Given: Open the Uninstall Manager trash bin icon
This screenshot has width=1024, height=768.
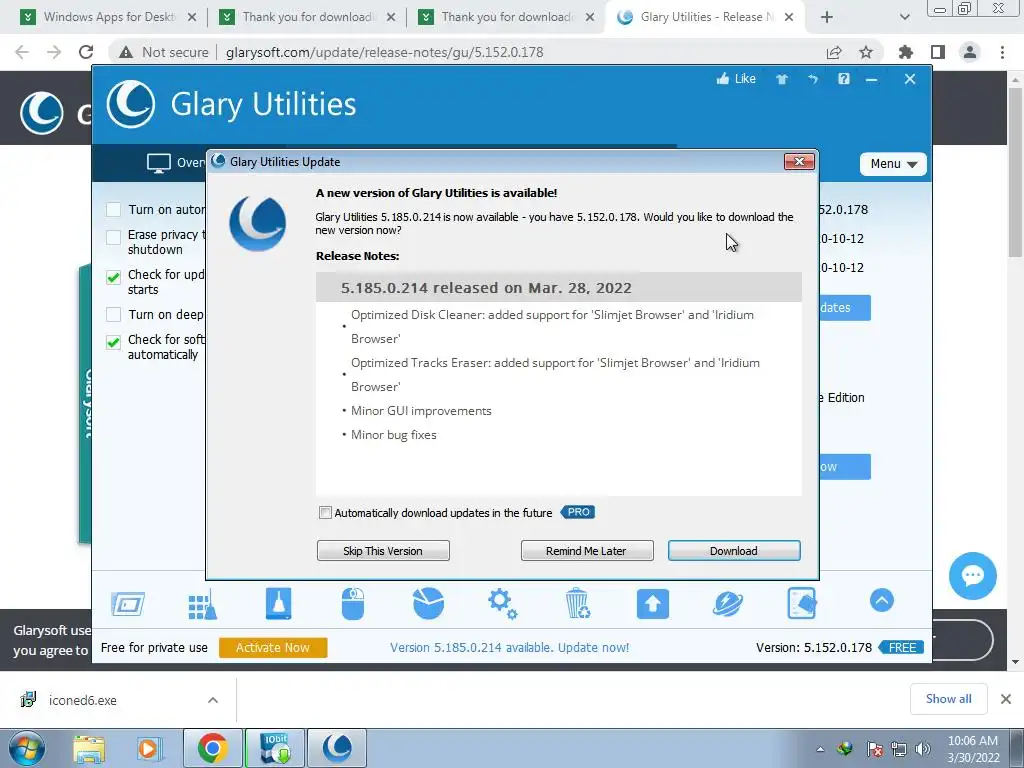Looking at the screenshot, I should coord(578,603).
